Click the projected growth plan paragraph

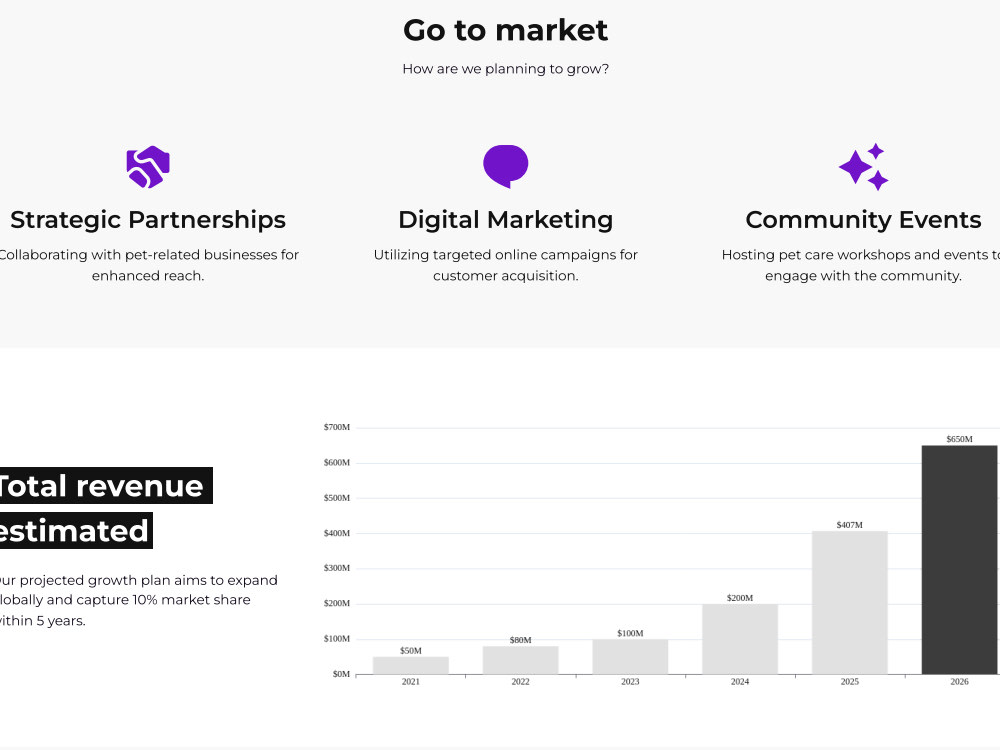(138, 600)
